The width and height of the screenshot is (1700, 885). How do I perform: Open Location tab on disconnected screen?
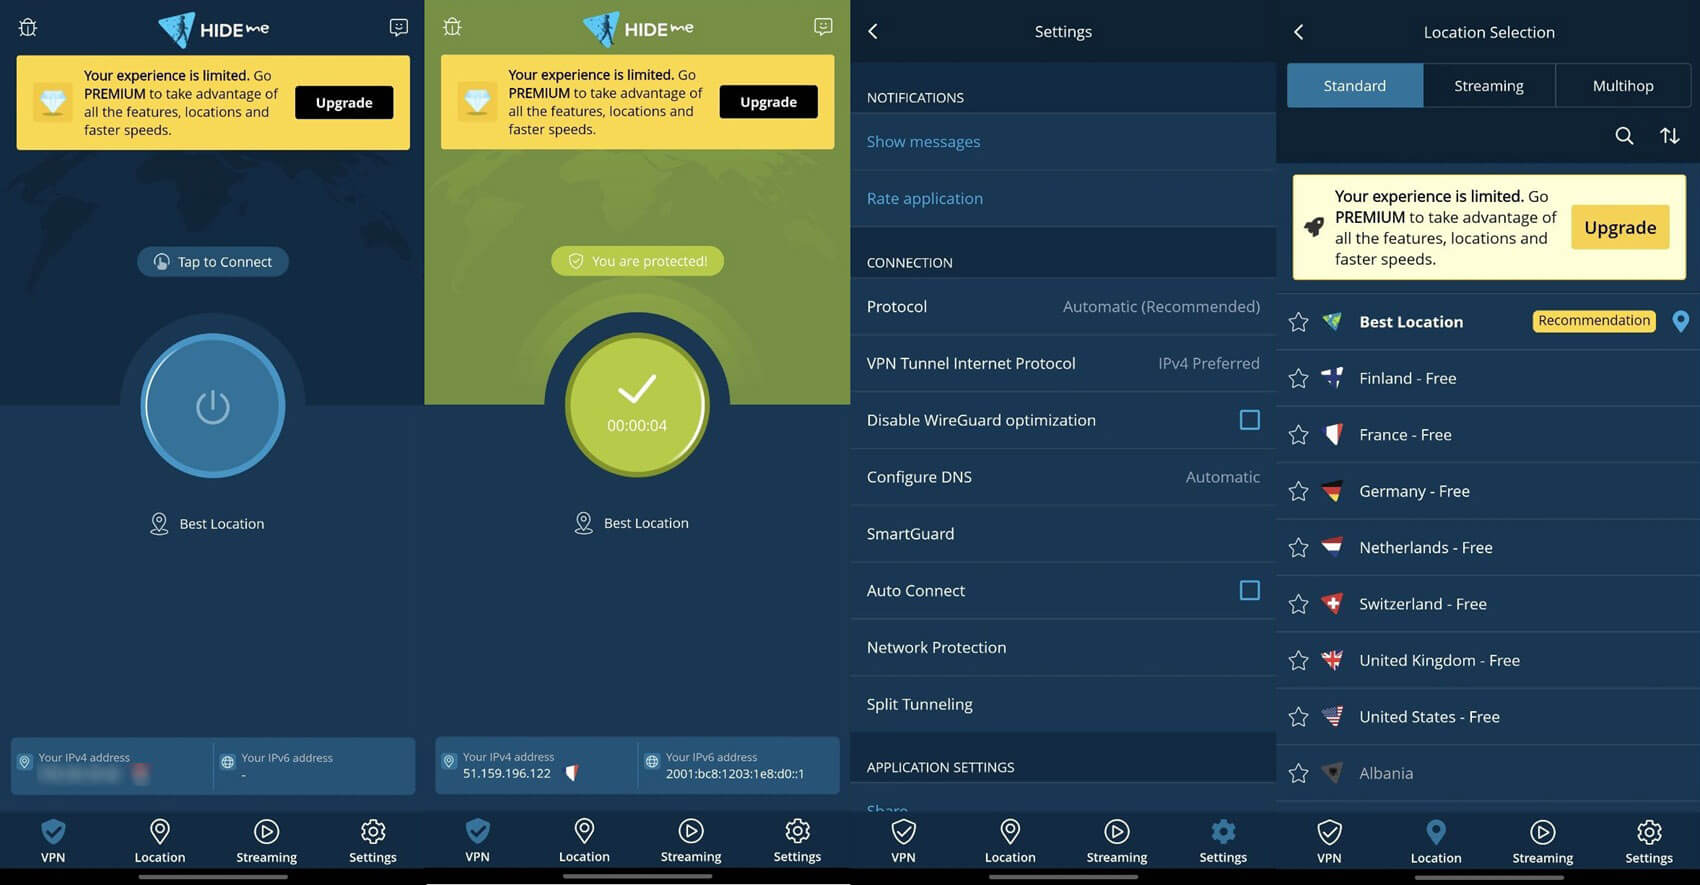(x=160, y=841)
